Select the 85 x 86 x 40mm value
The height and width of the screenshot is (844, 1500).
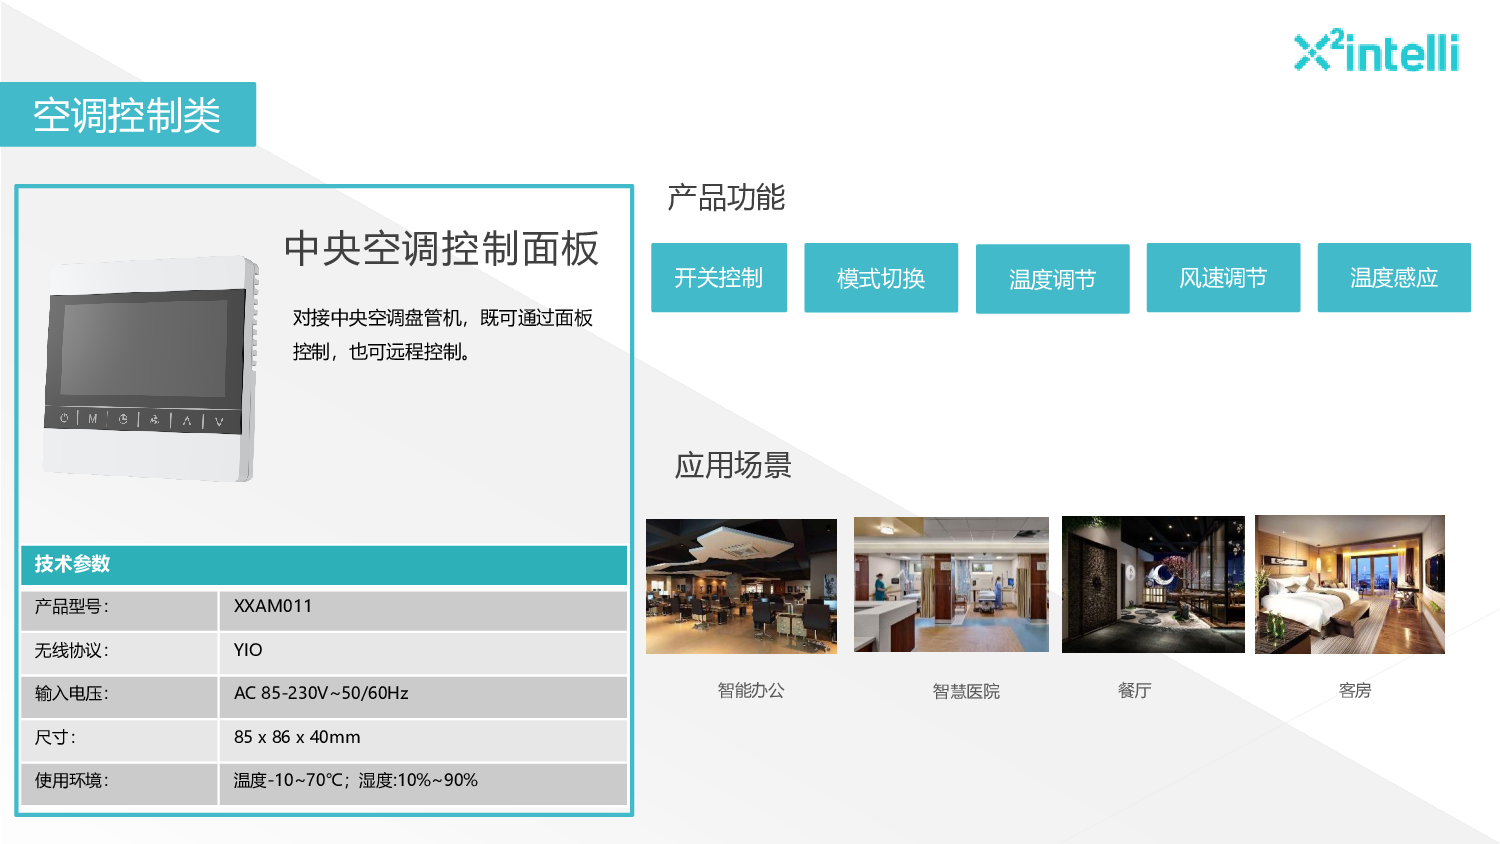click(x=297, y=737)
